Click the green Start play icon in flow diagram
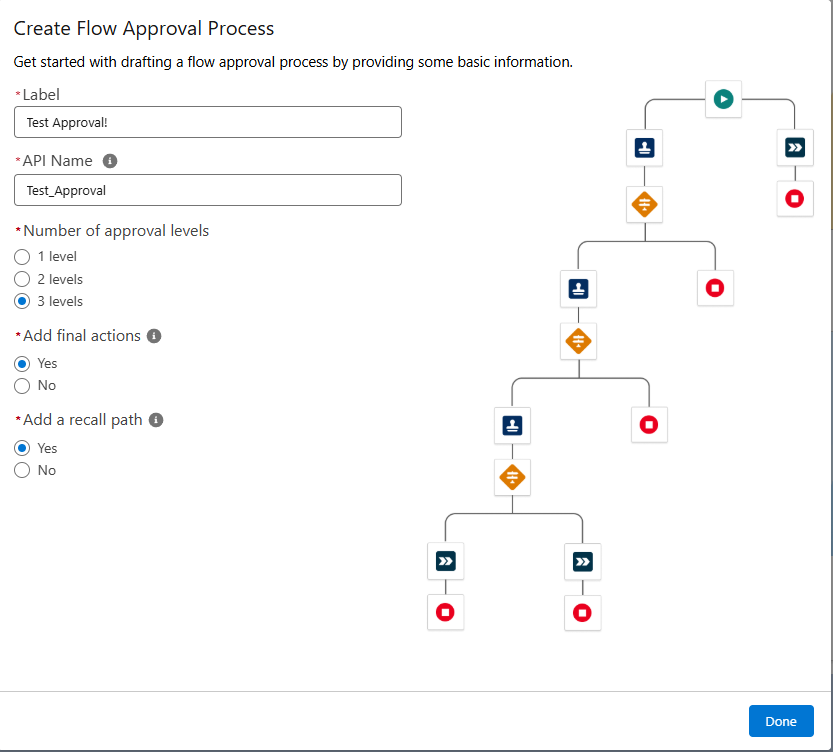Screen dimensions: 833x752 click(723, 99)
